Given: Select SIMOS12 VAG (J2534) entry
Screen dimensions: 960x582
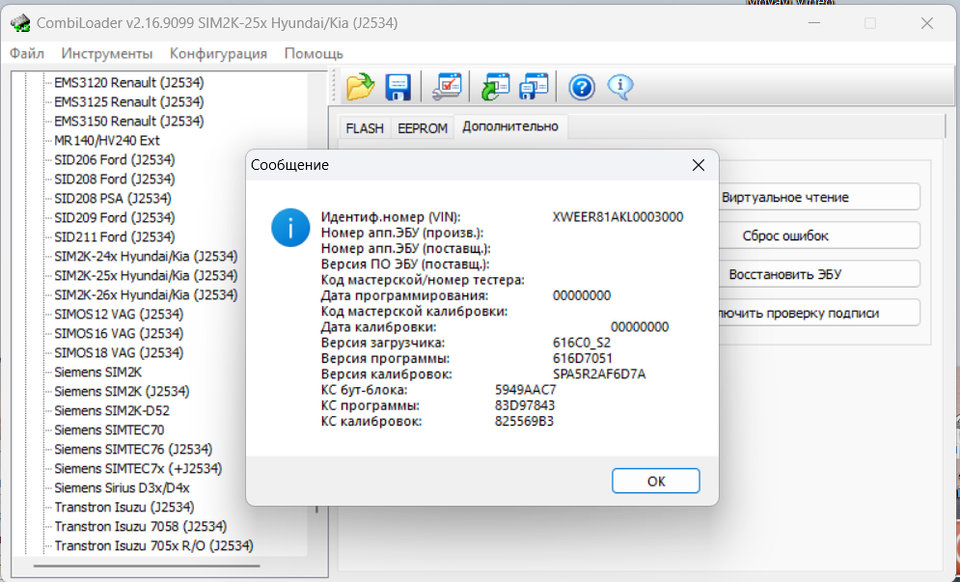Looking at the screenshot, I should pyautogui.click(x=119, y=314).
